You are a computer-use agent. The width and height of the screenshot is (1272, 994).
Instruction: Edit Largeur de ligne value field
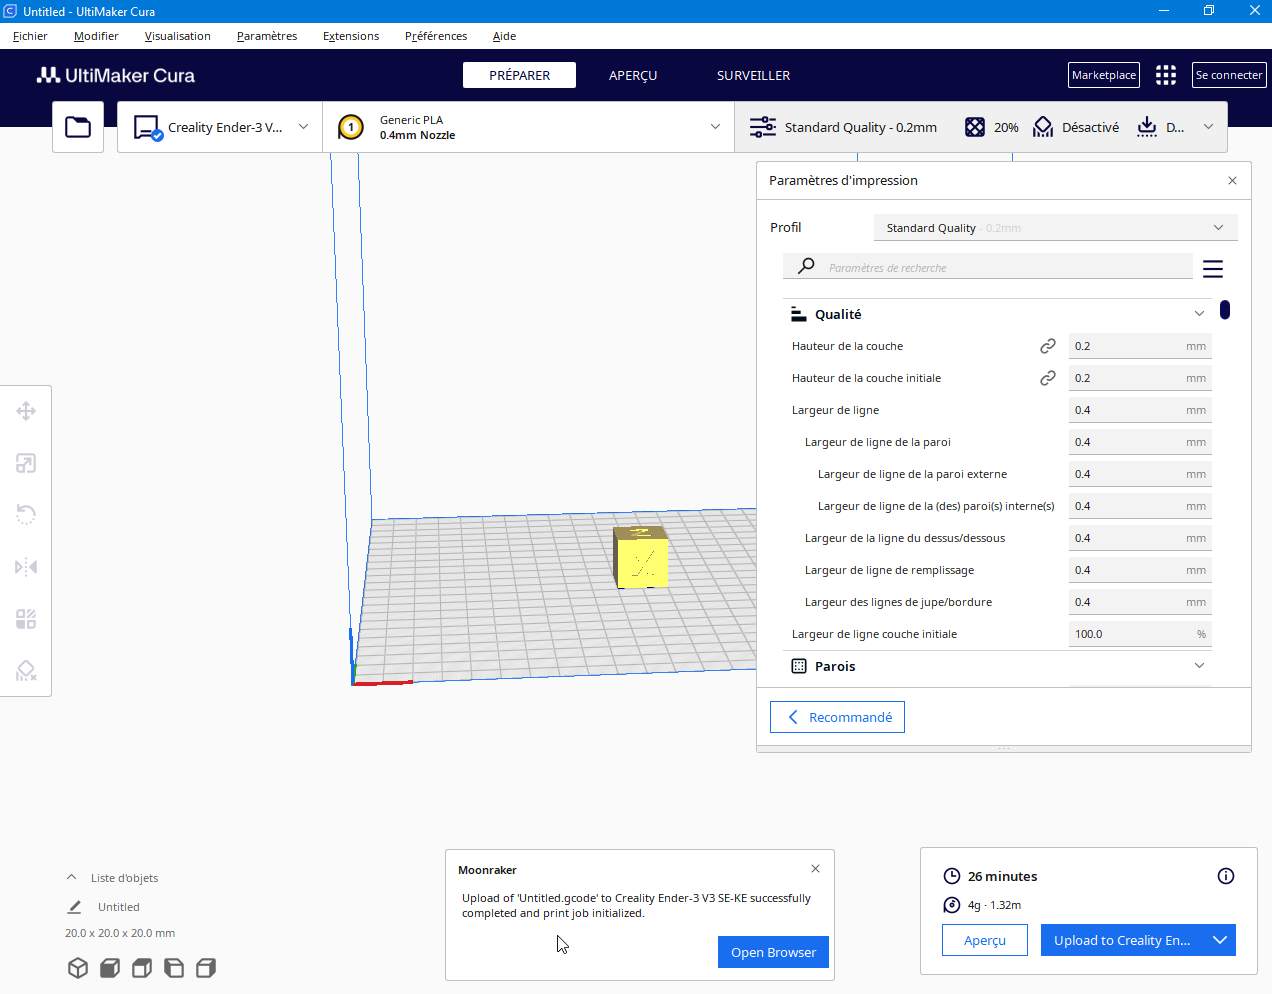point(1140,410)
